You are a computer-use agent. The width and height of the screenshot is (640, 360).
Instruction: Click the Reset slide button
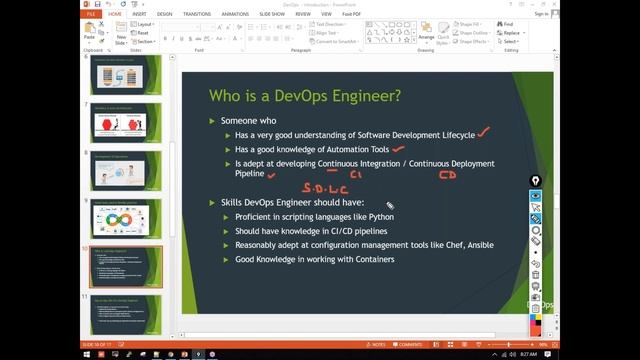140,33
